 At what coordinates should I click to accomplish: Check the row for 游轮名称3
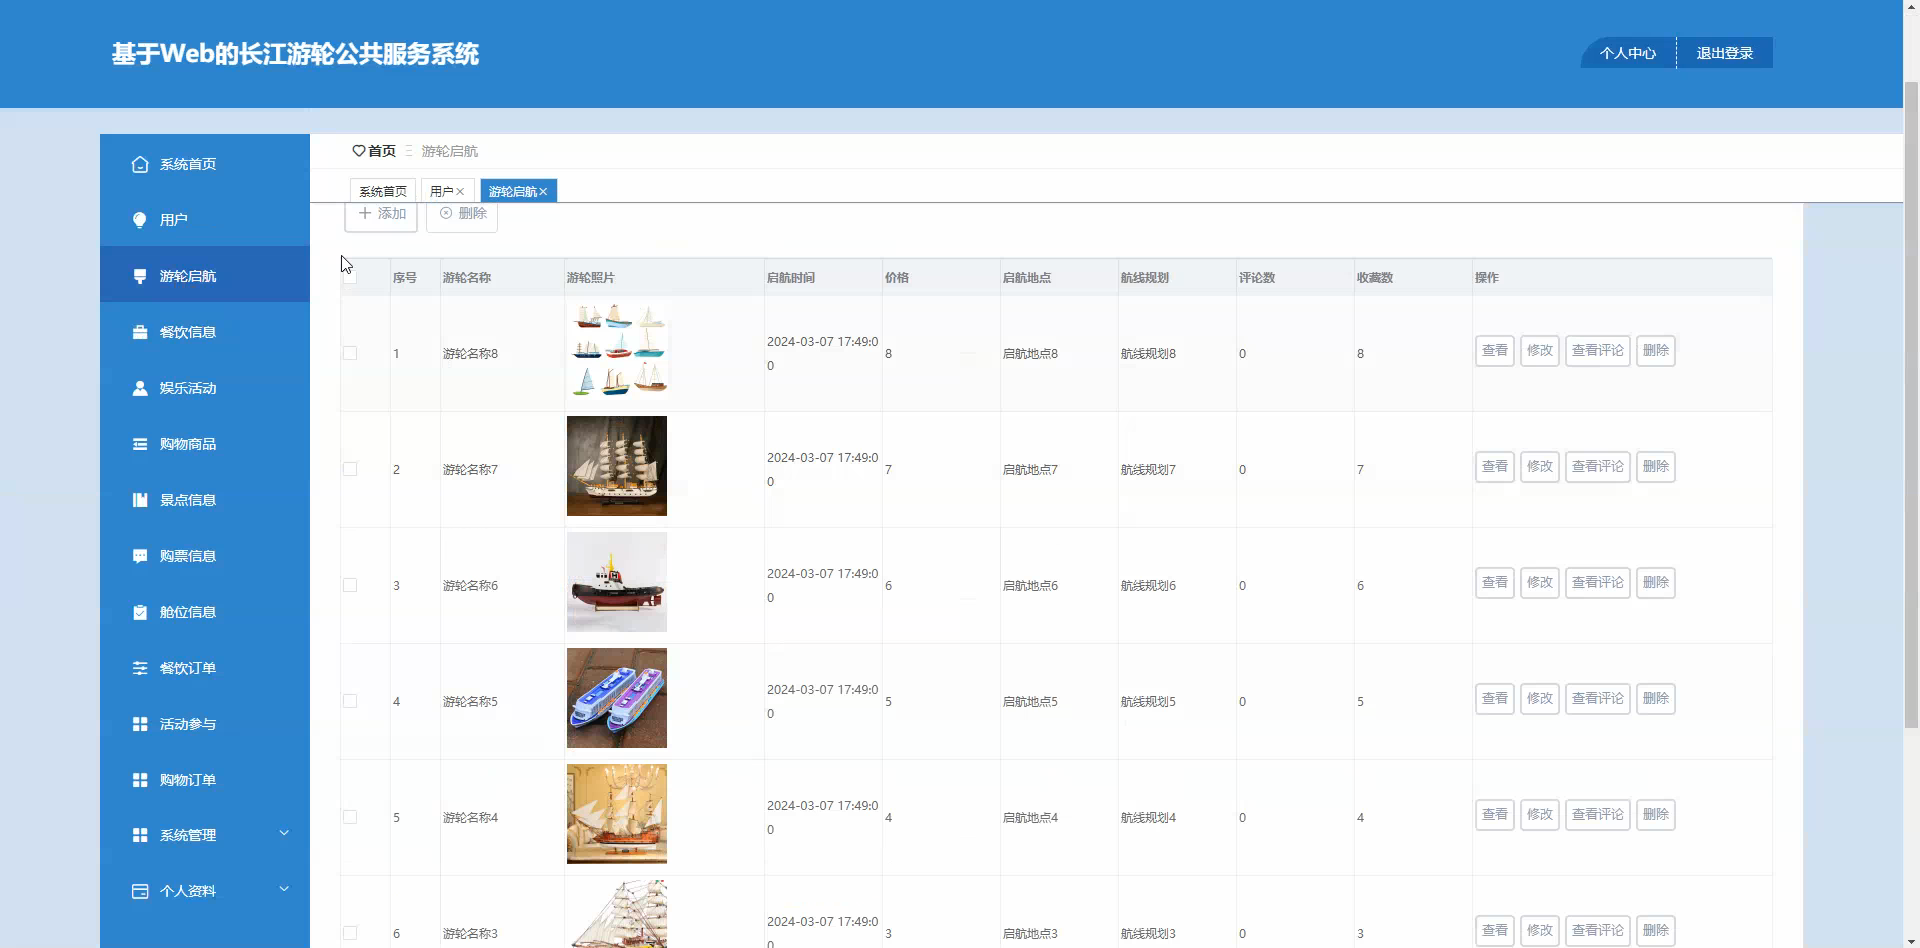coord(350,933)
